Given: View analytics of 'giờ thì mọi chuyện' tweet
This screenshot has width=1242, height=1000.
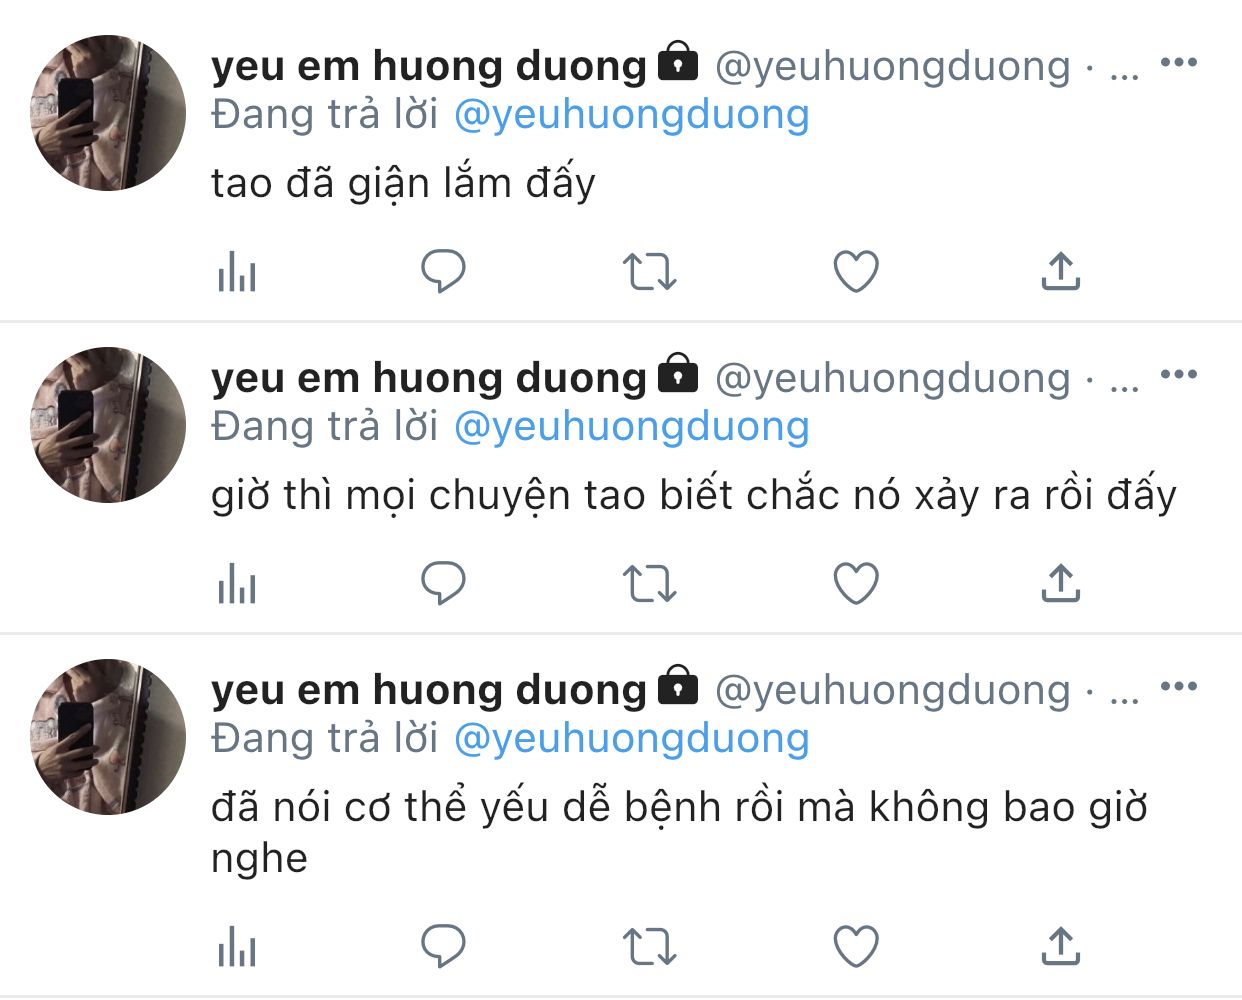Looking at the screenshot, I should (237, 583).
